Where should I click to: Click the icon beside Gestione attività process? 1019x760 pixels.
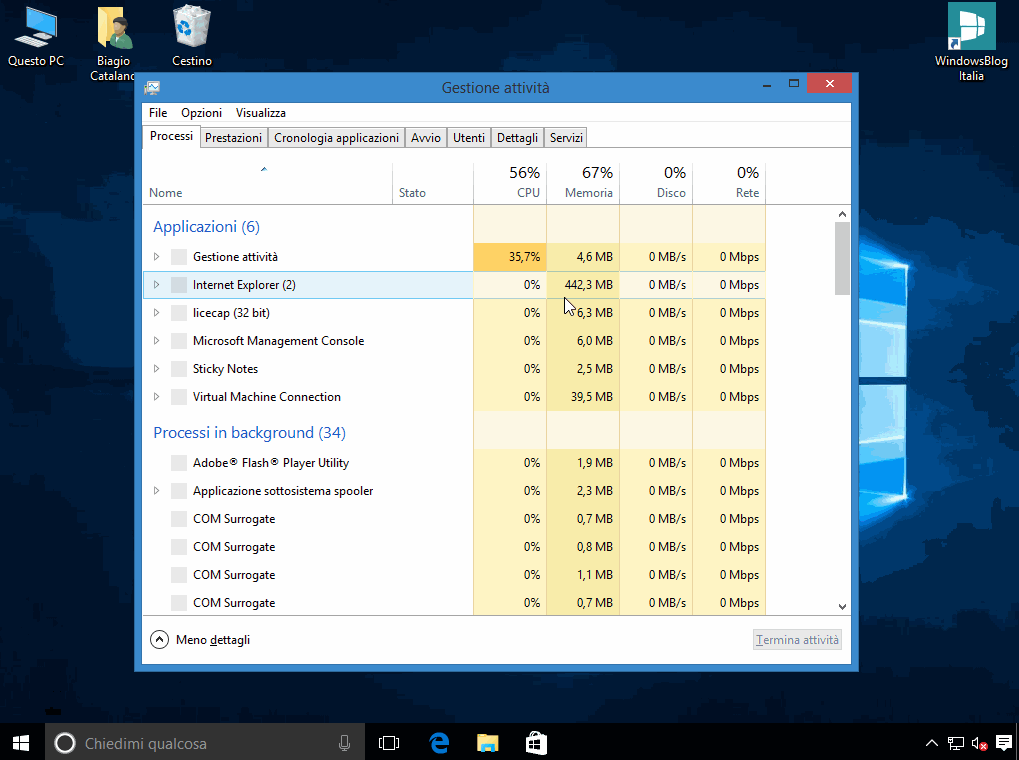(179, 257)
